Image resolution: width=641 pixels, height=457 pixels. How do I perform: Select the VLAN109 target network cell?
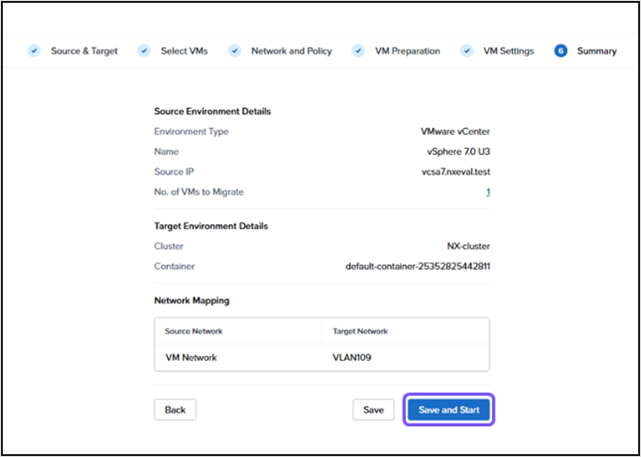pos(354,356)
